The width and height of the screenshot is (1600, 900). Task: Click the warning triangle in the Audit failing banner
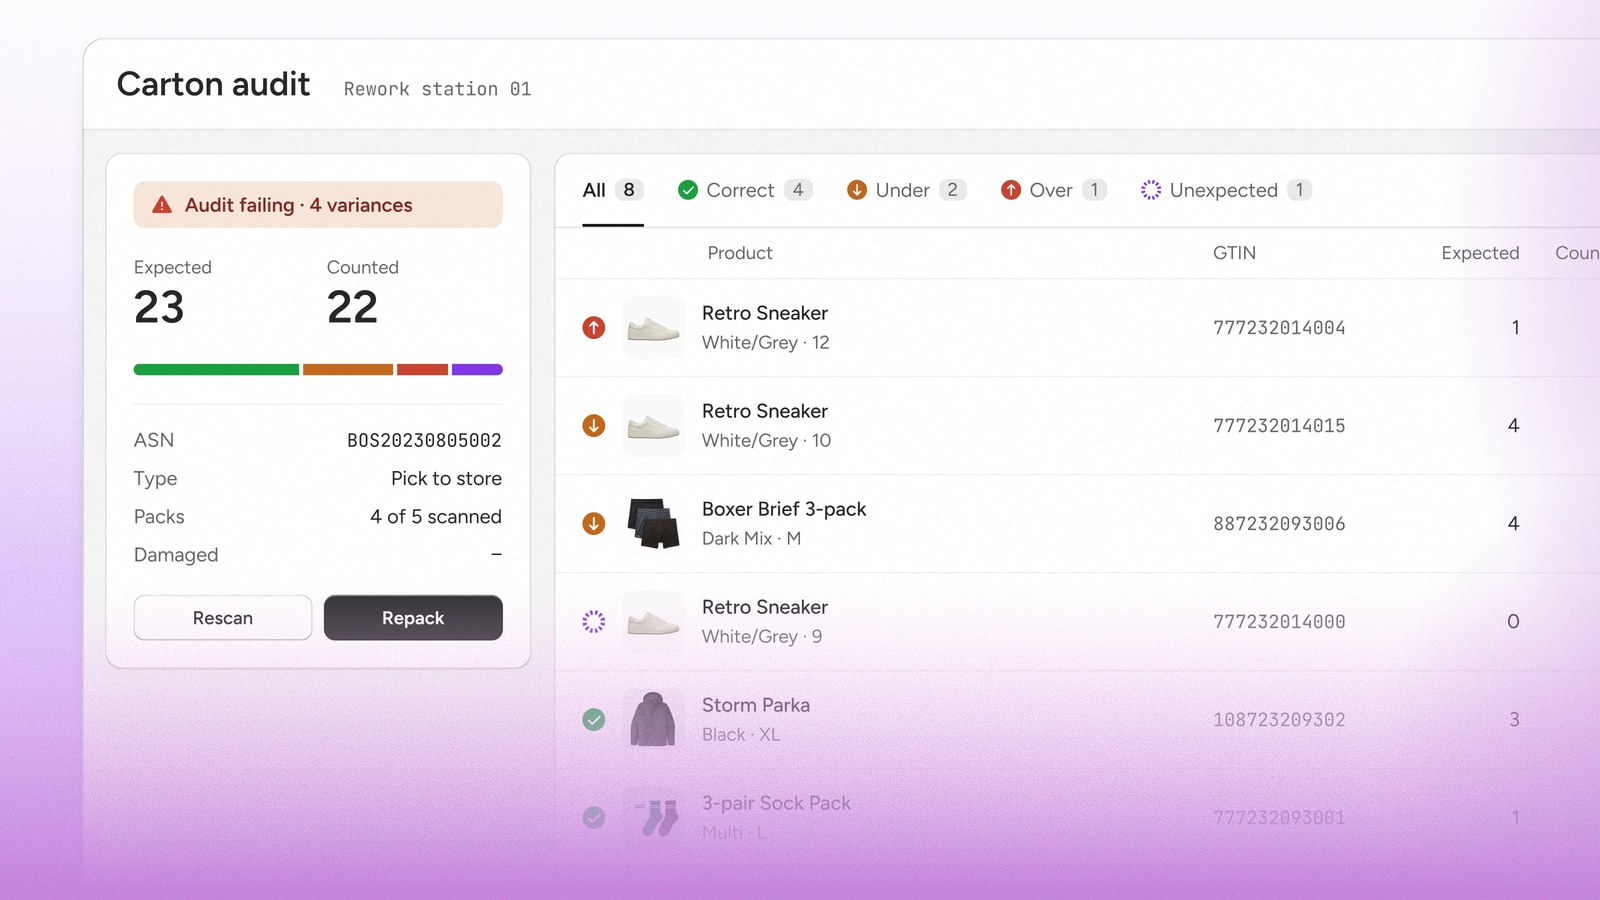click(x=162, y=205)
